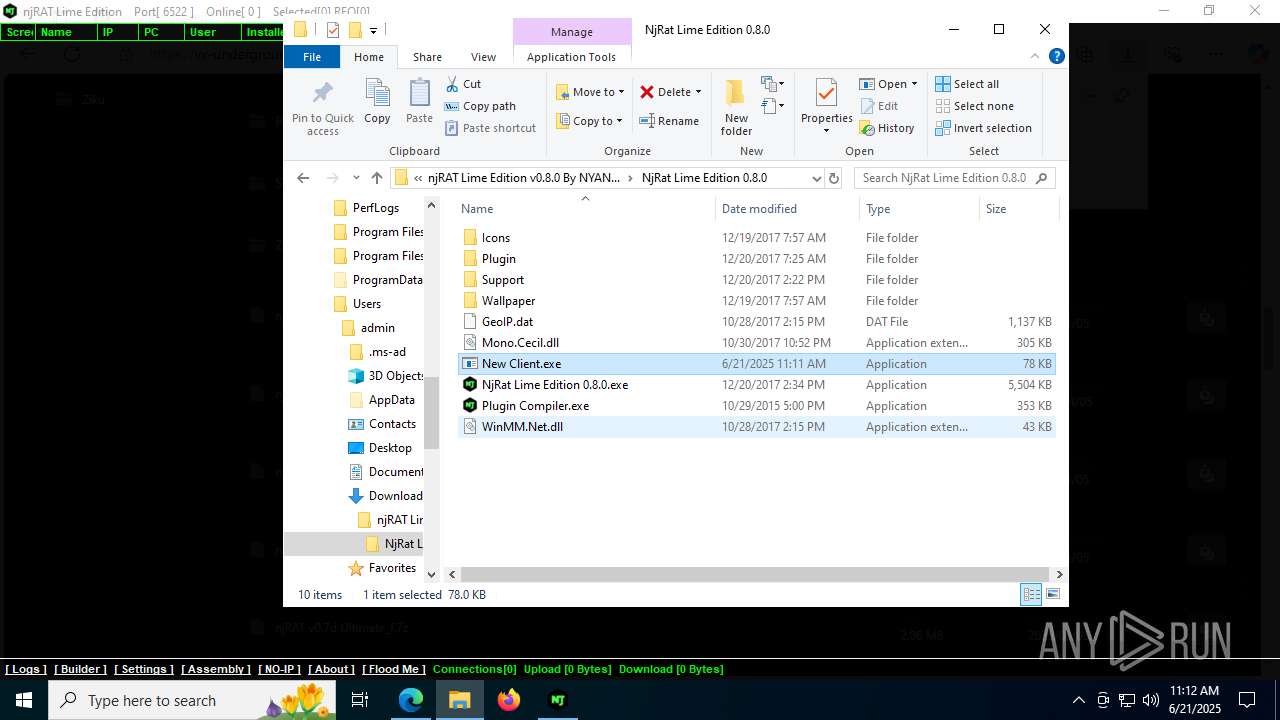Switch to the View tab
The height and width of the screenshot is (720, 1280).
[x=483, y=57]
